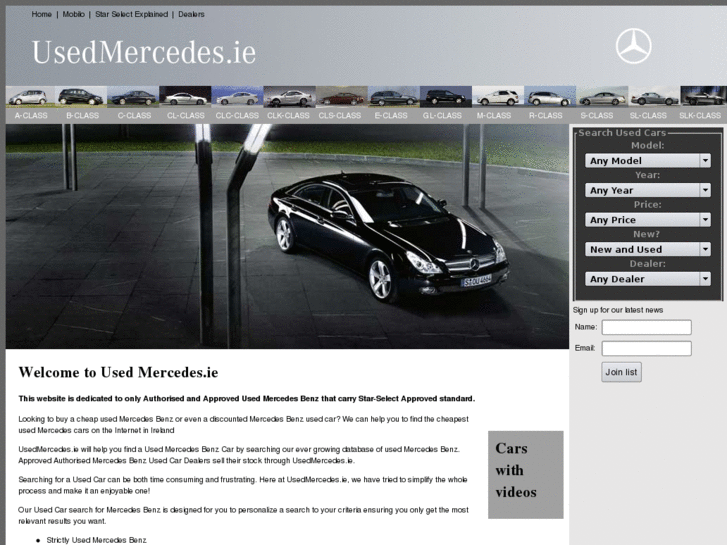Open the M-Class car thumbnail

498,97
